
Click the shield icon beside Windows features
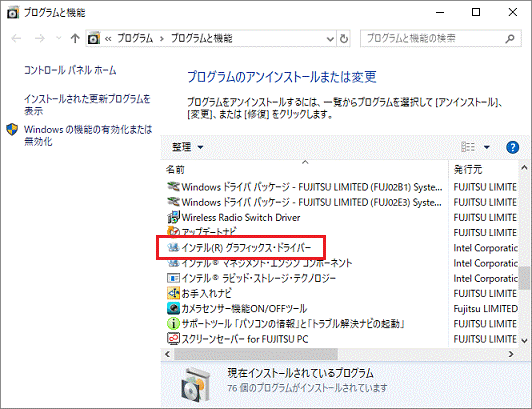12,129
